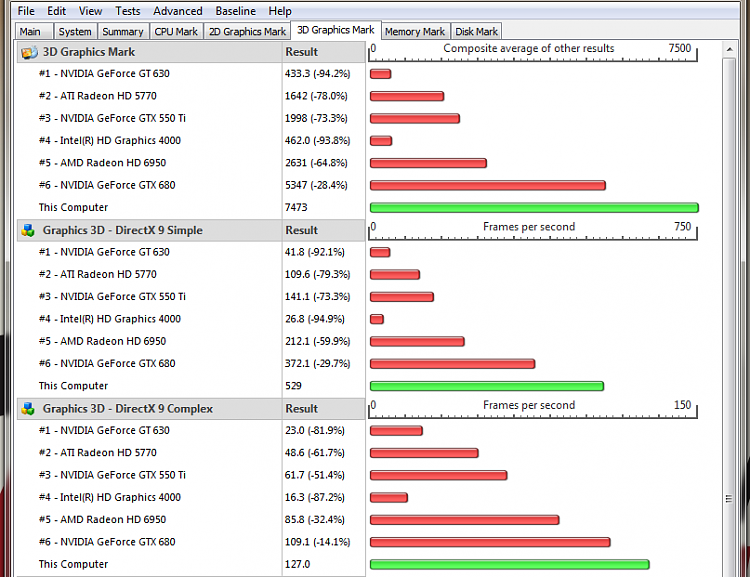Click the 3D Graphics Mark section header
750x577 pixels.
(x=149, y=52)
